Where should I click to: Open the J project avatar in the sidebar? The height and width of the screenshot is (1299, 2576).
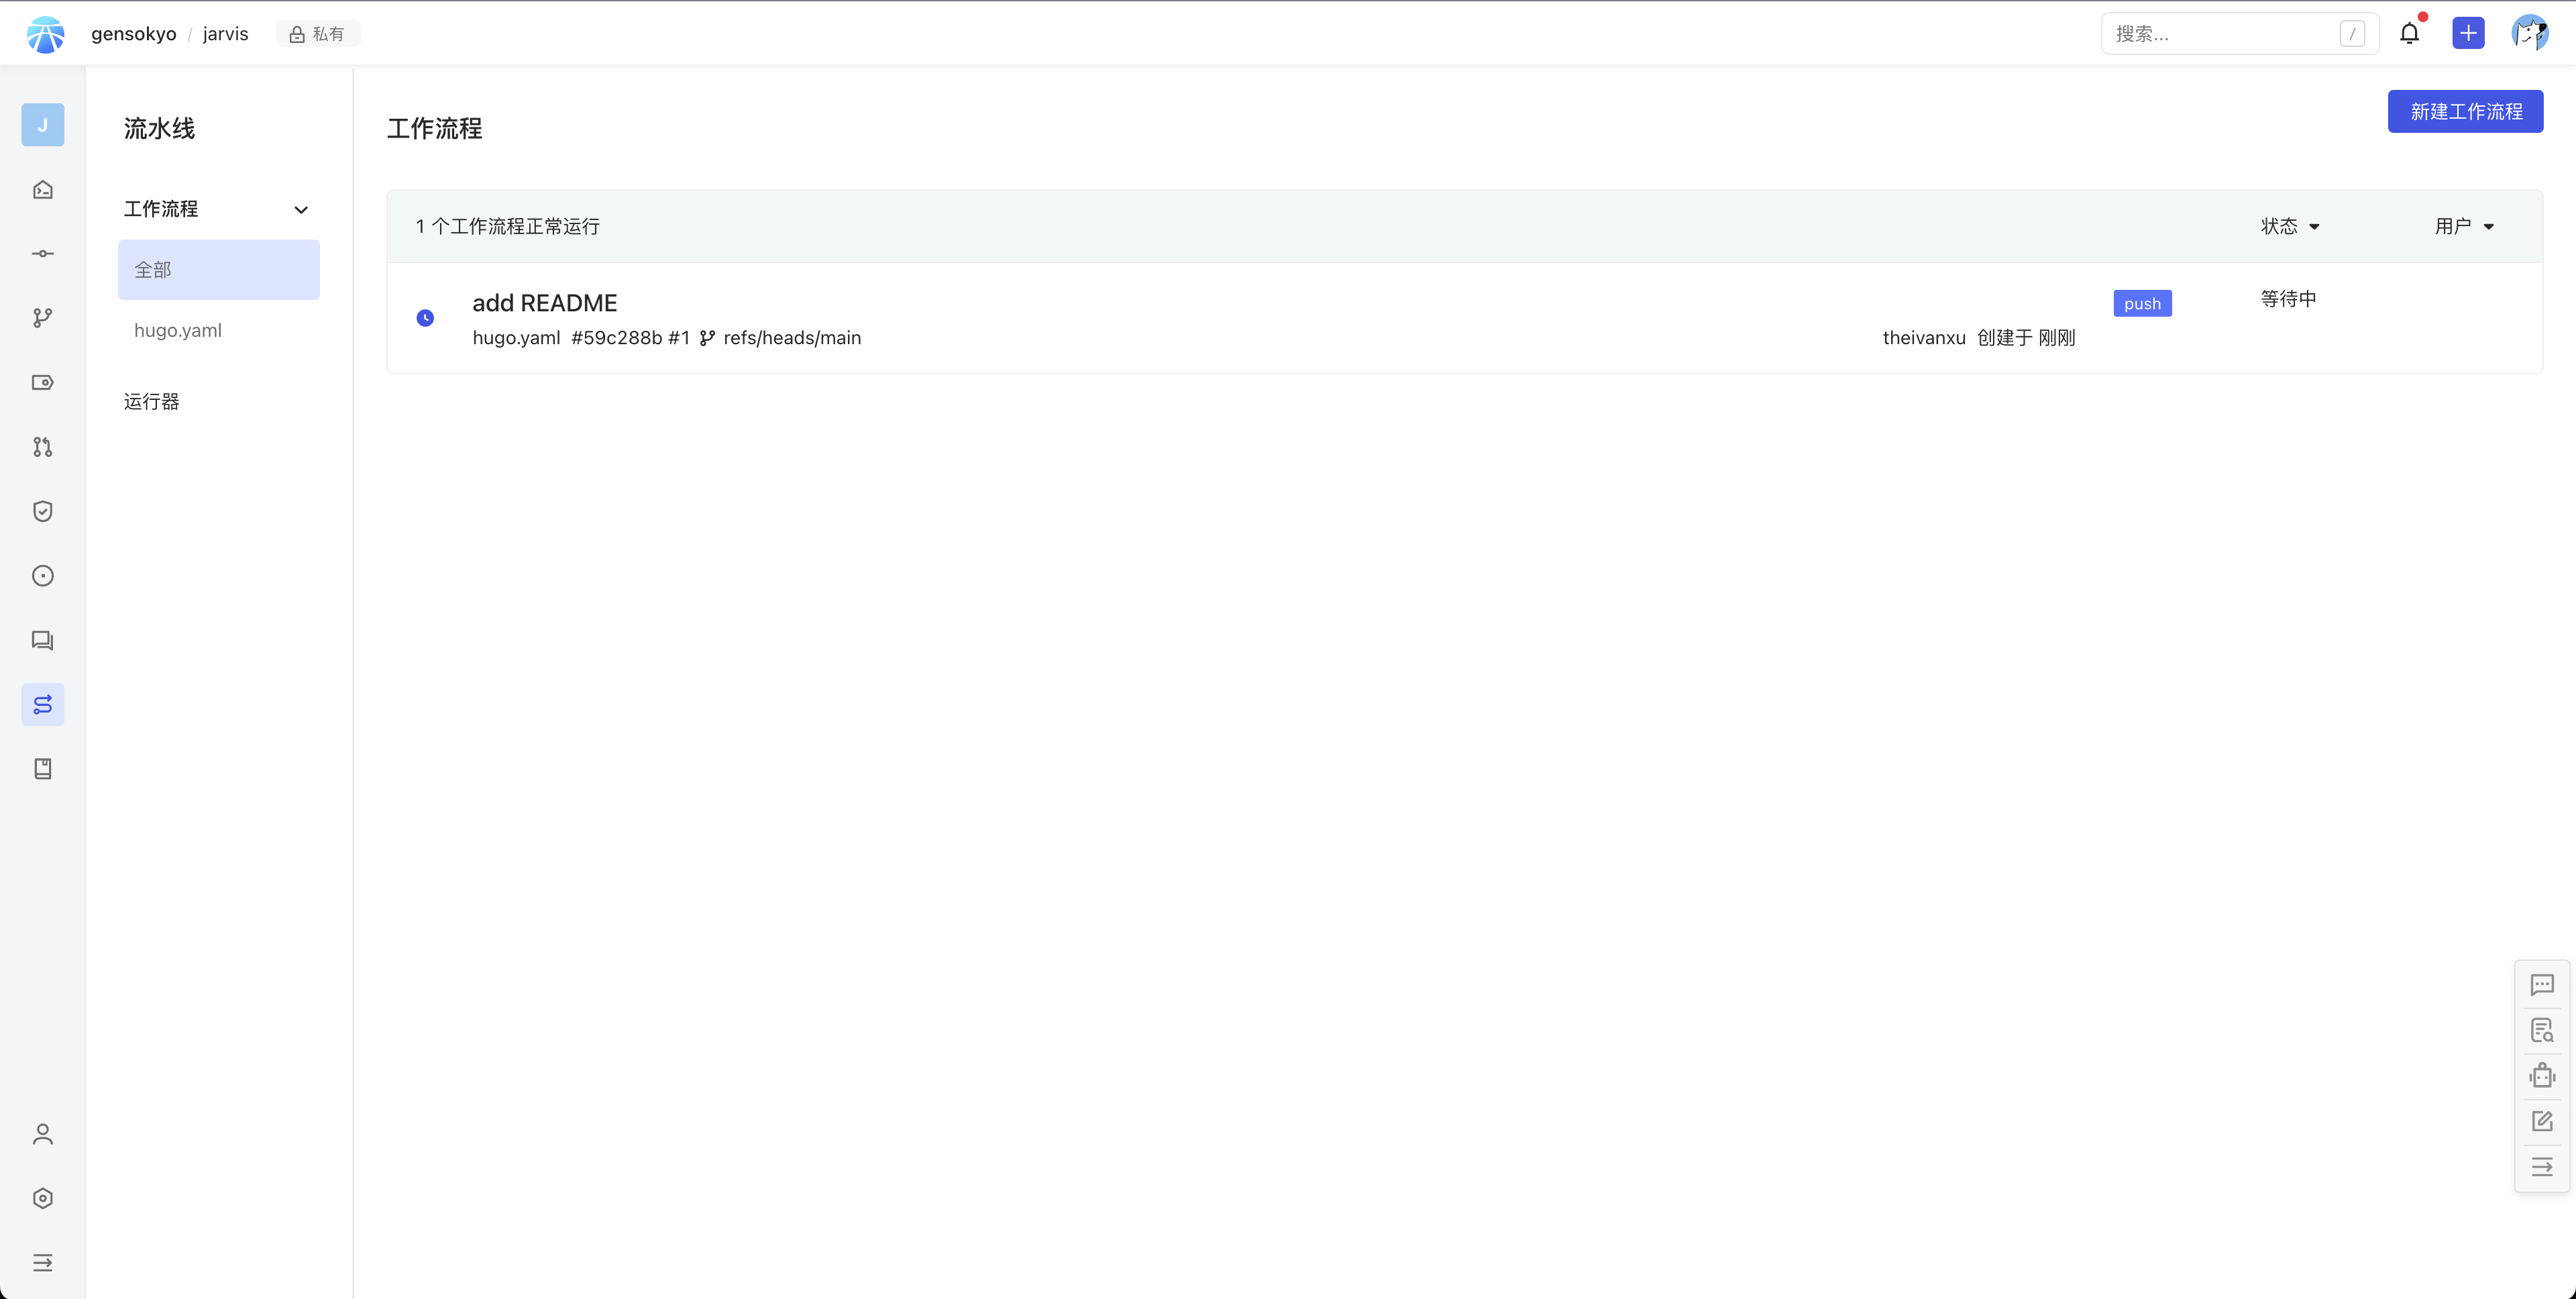(43, 125)
